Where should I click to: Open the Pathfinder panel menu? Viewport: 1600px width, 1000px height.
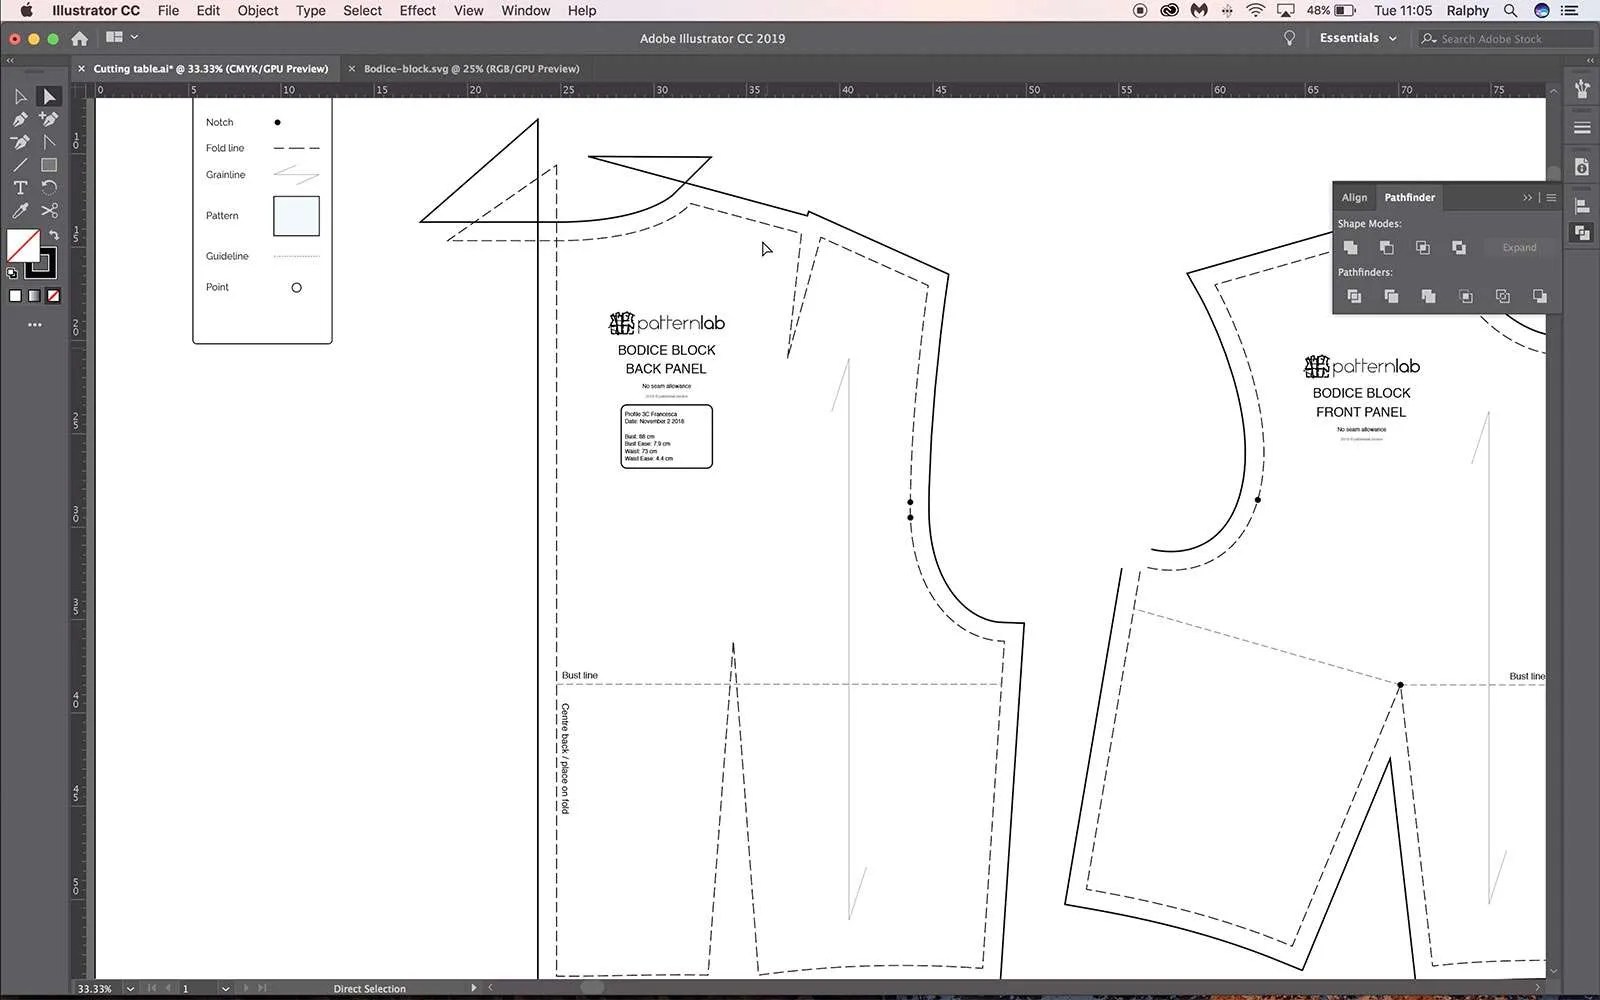[x=1550, y=197]
